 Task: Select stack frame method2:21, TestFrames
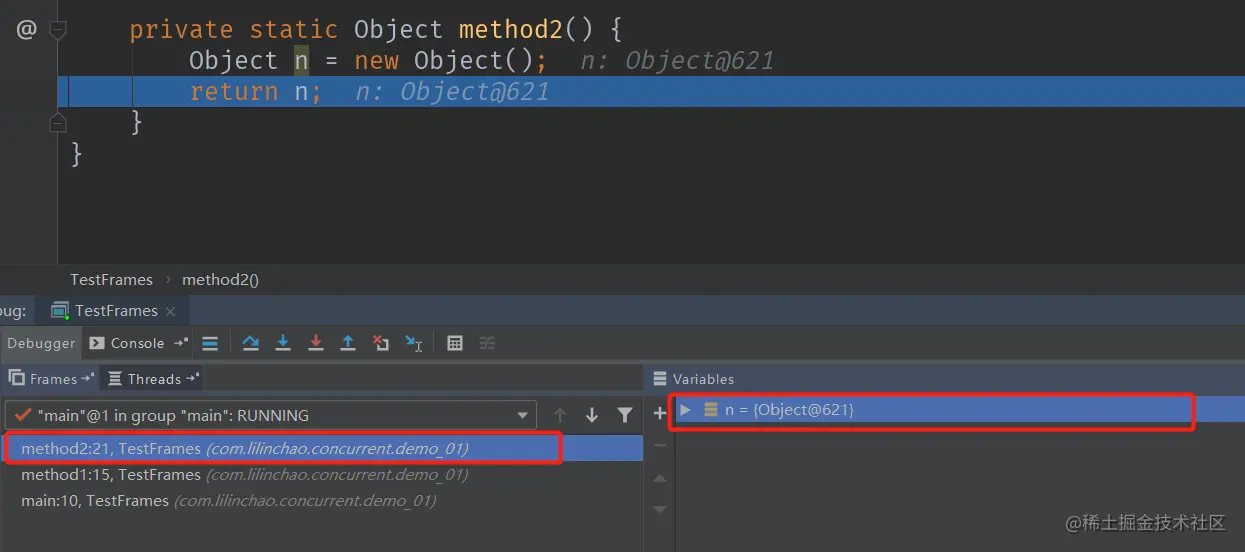(322, 449)
